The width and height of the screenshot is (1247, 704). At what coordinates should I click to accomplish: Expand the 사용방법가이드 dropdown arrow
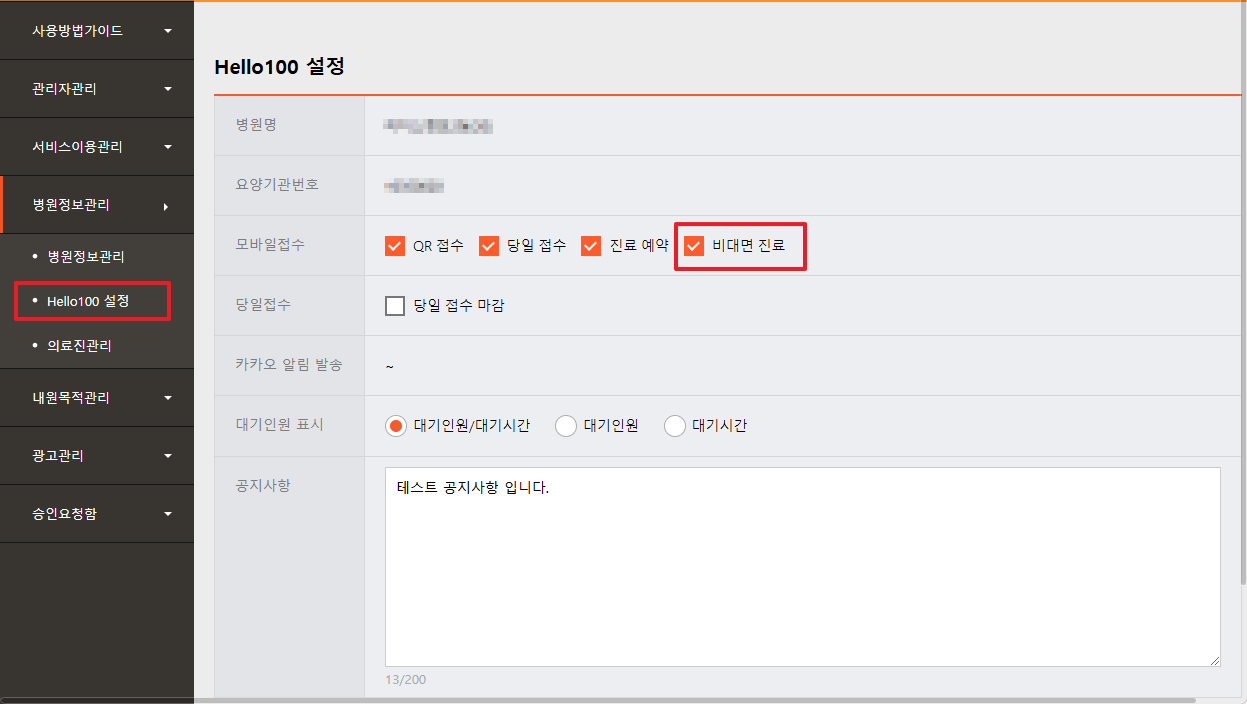click(168, 31)
